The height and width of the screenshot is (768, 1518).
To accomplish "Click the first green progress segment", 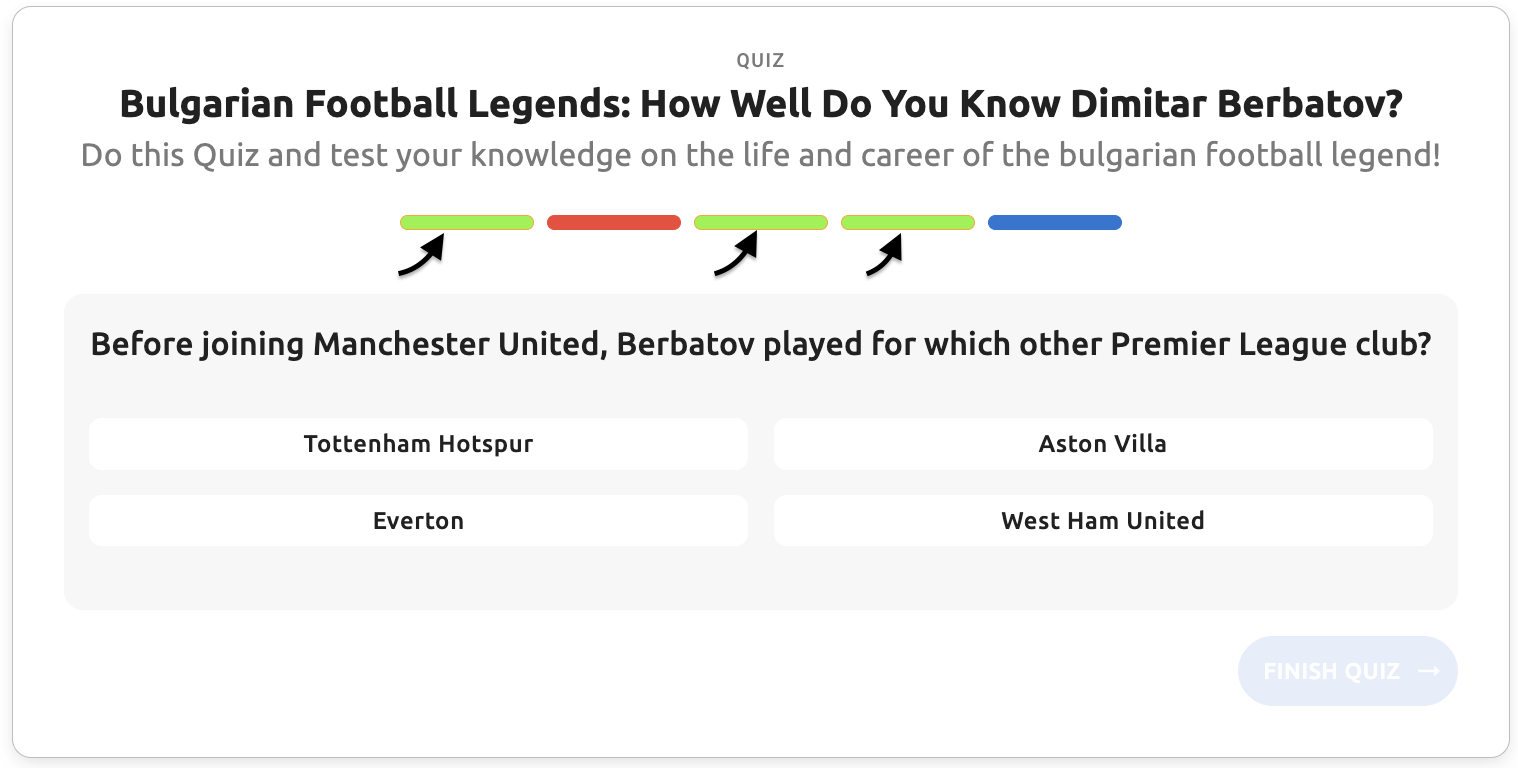I will (x=467, y=222).
